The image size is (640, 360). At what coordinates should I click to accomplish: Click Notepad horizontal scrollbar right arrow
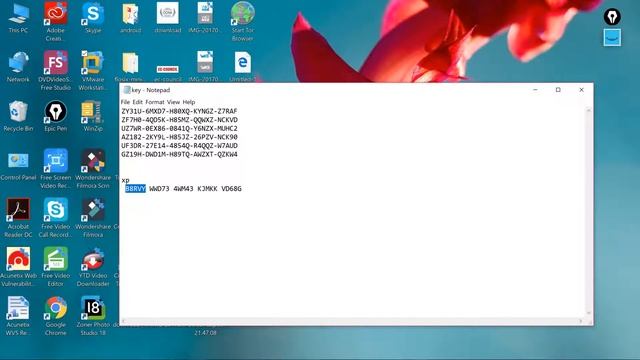[581, 321]
